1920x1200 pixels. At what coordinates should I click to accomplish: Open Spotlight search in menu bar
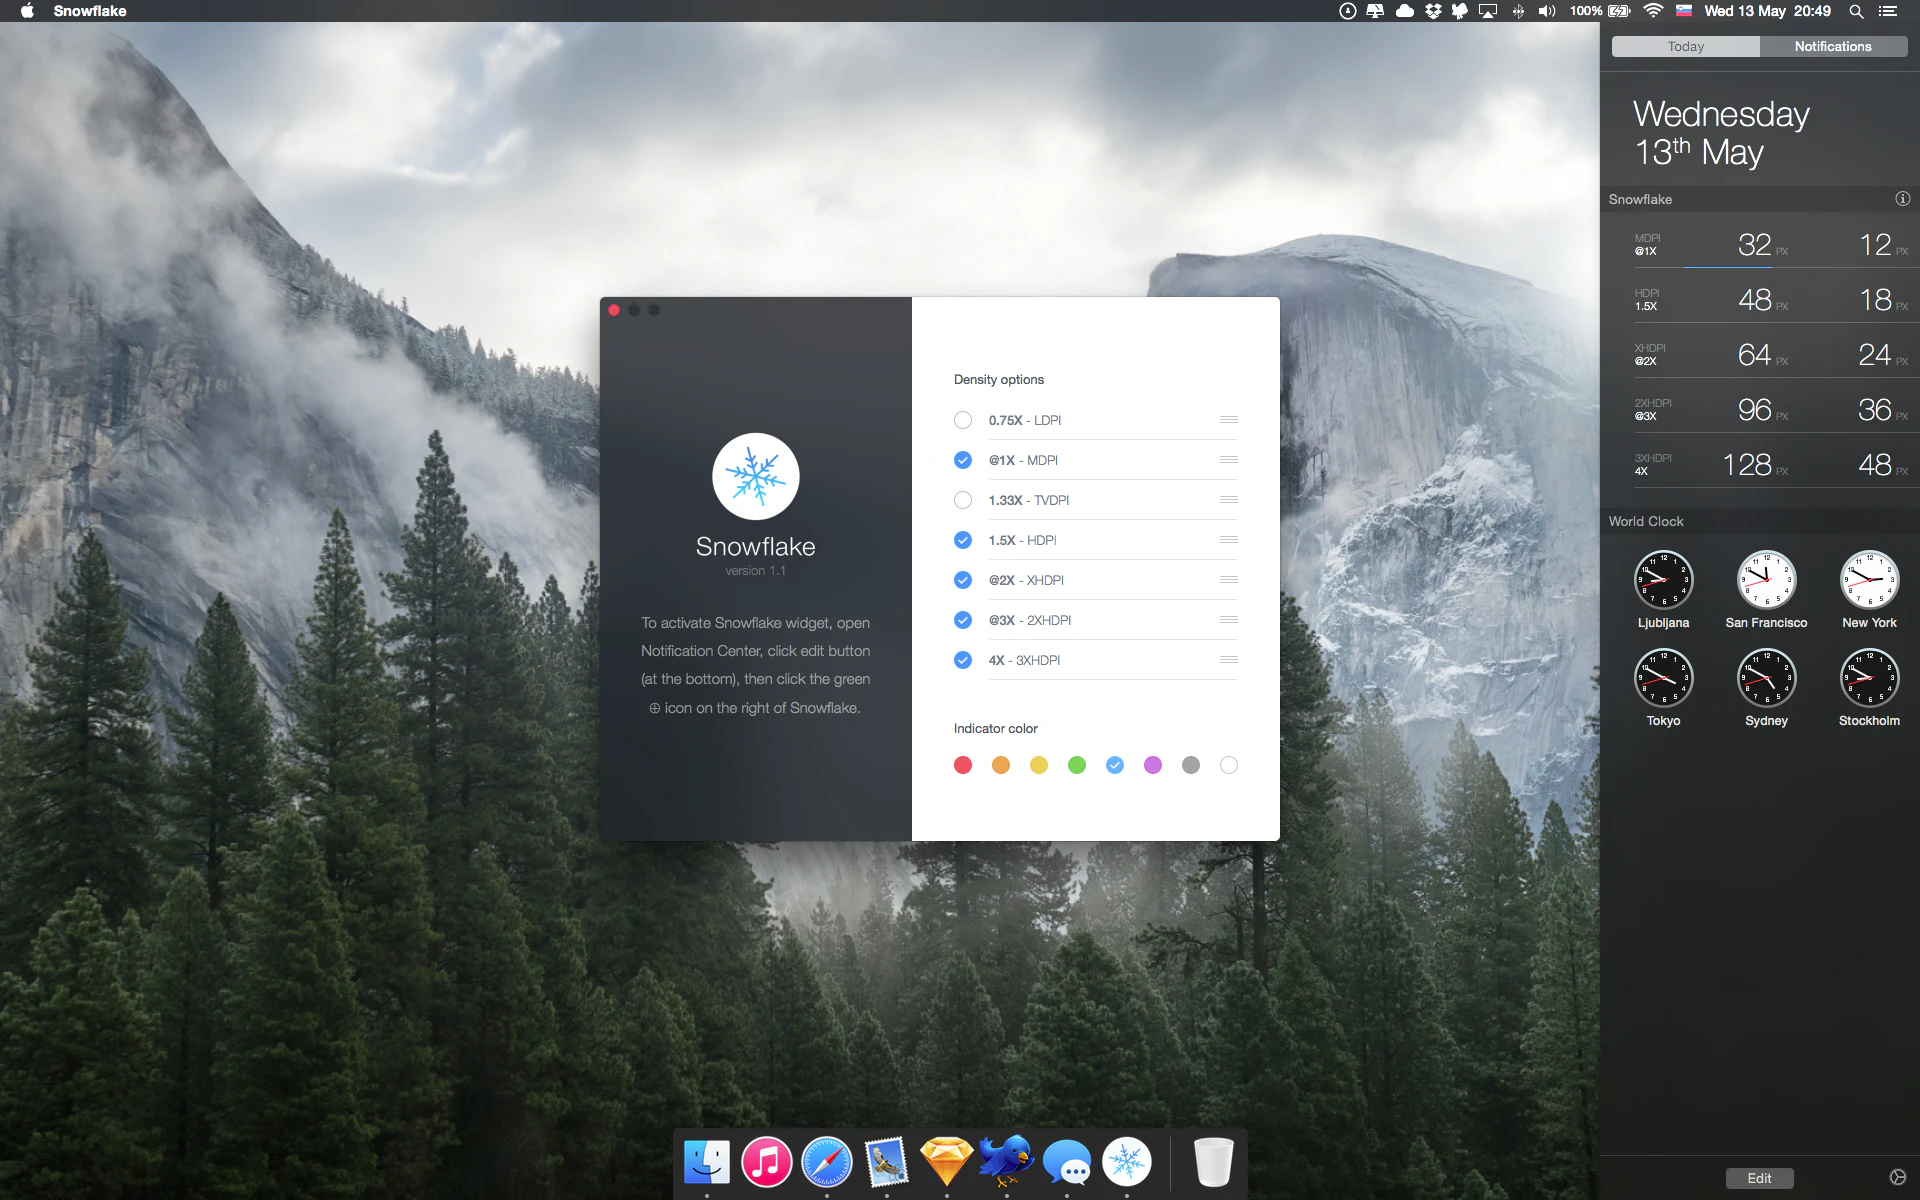(x=1856, y=11)
